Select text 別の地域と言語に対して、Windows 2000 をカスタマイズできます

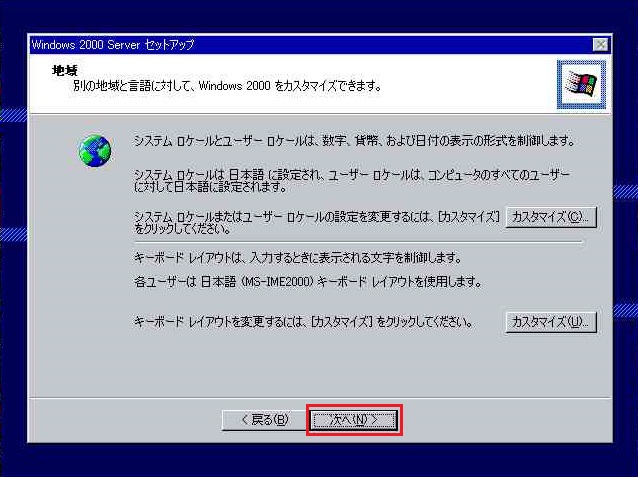(x=228, y=86)
